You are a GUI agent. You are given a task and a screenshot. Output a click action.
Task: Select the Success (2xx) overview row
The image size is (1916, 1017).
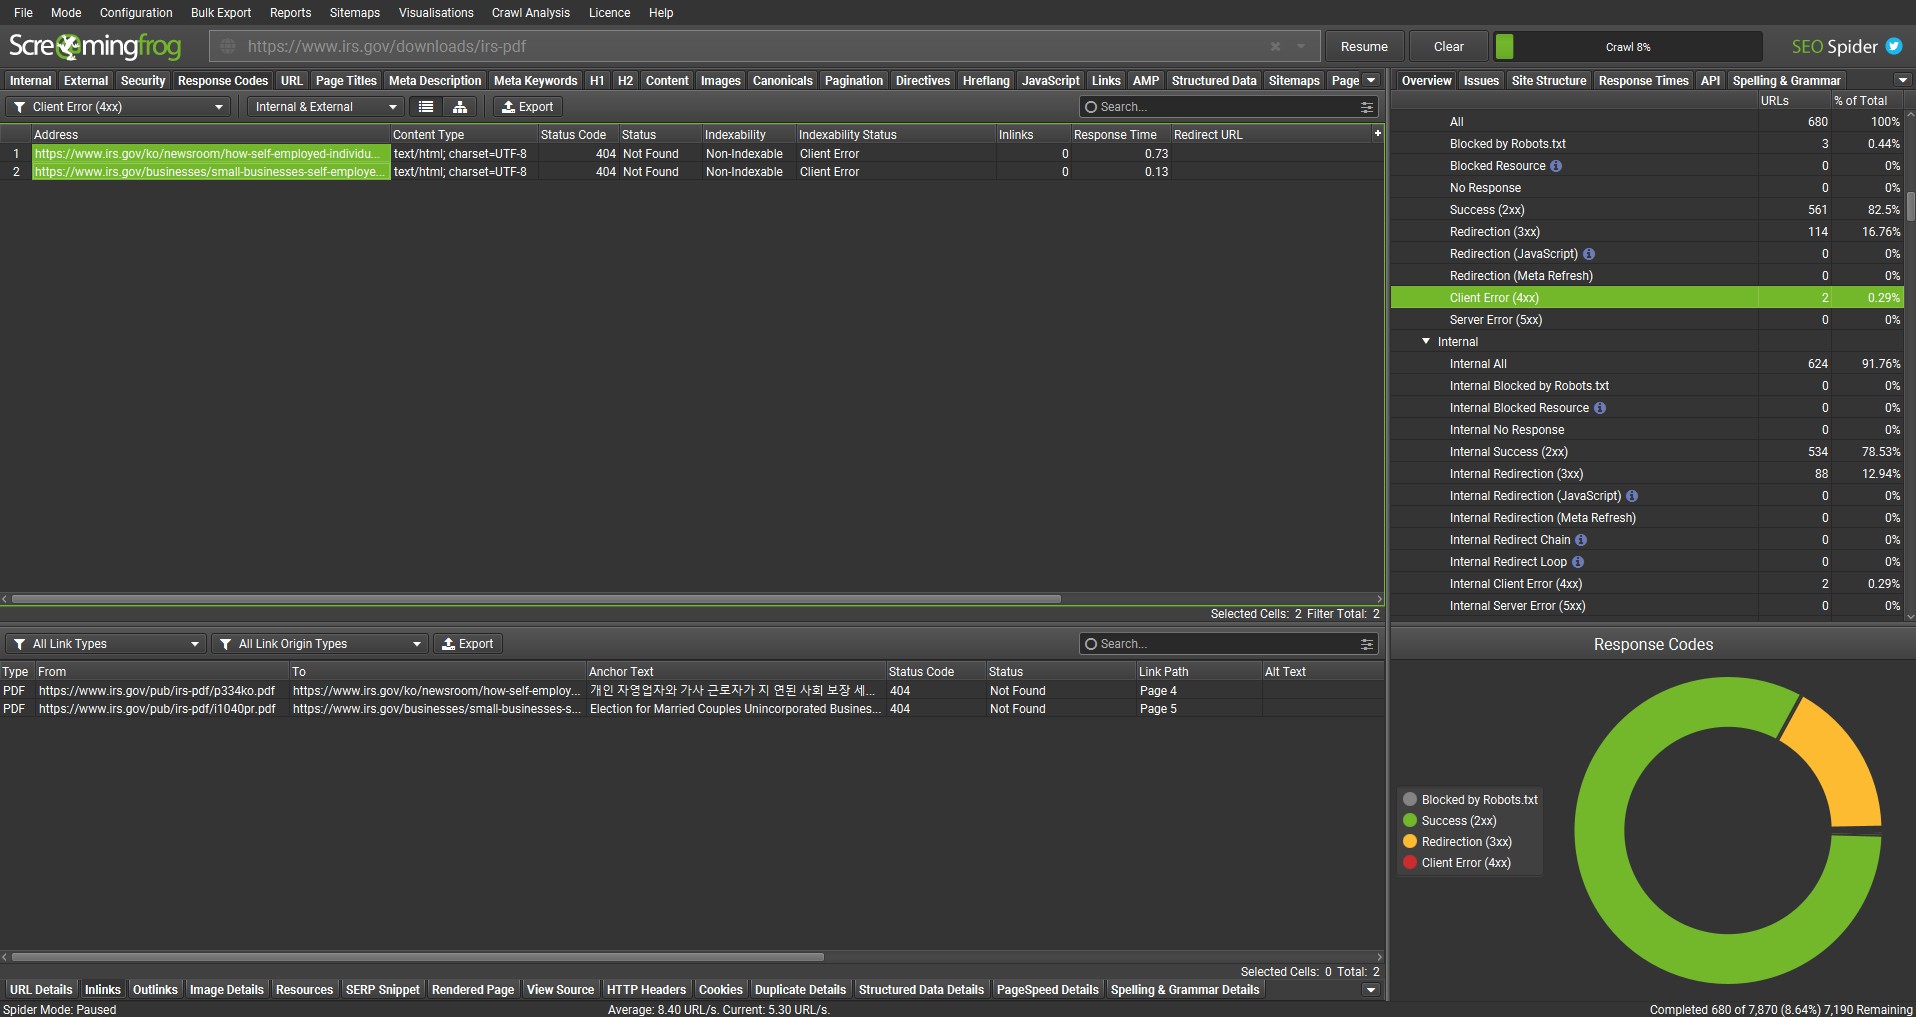[1647, 210]
